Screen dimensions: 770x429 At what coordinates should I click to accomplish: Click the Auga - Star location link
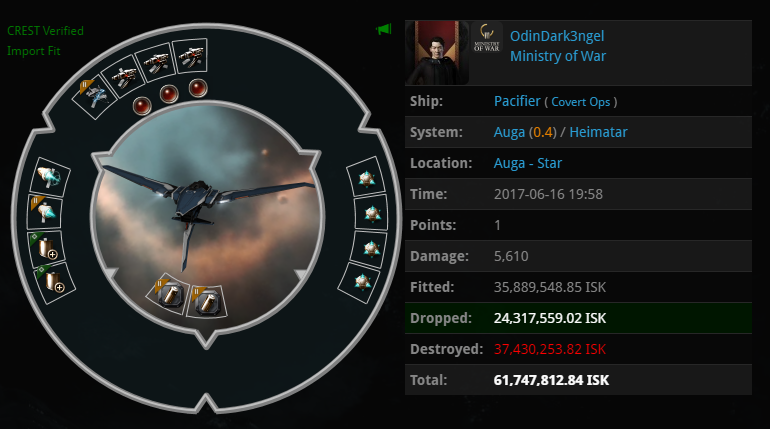(527, 163)
